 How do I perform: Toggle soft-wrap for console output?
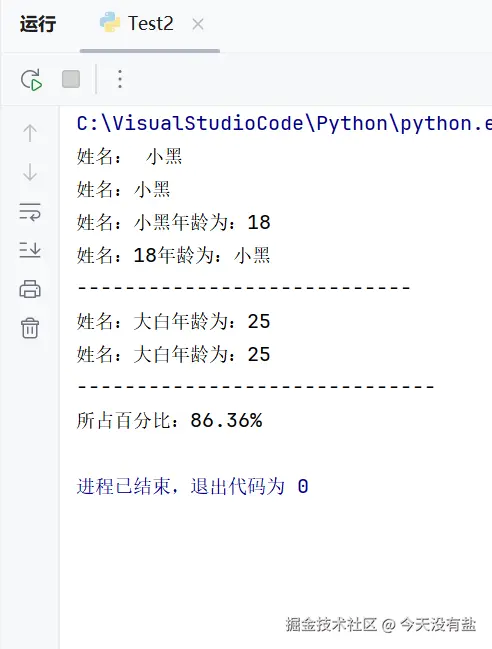30,212
